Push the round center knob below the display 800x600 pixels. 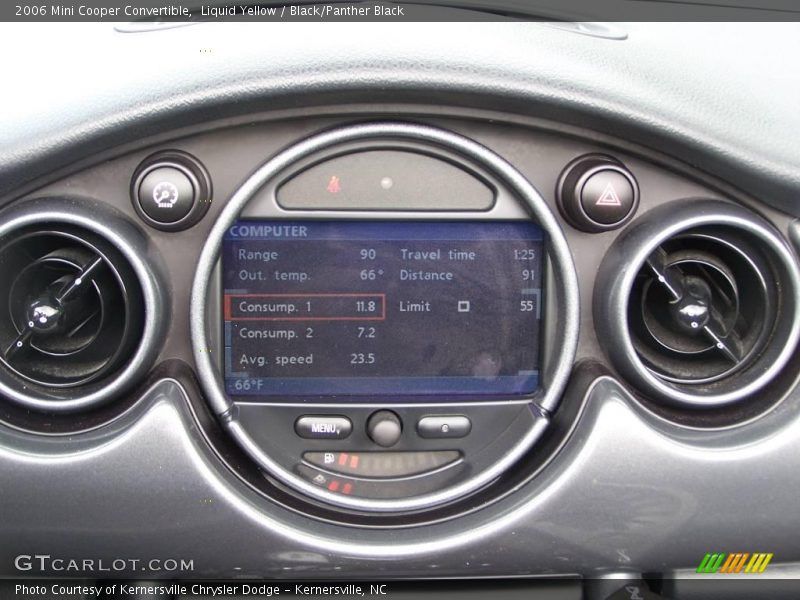(x=384, y=428)
